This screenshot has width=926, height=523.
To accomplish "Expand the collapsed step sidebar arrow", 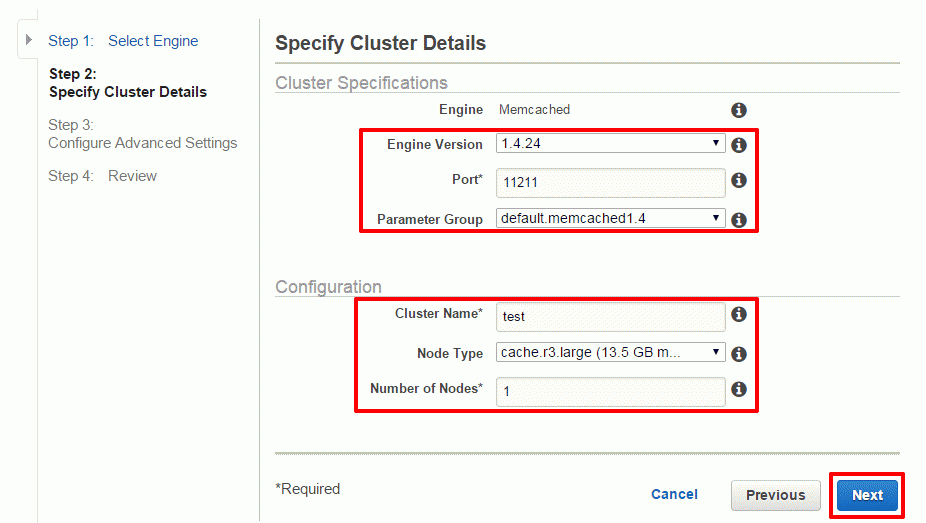I will click(x=28, y=40).
